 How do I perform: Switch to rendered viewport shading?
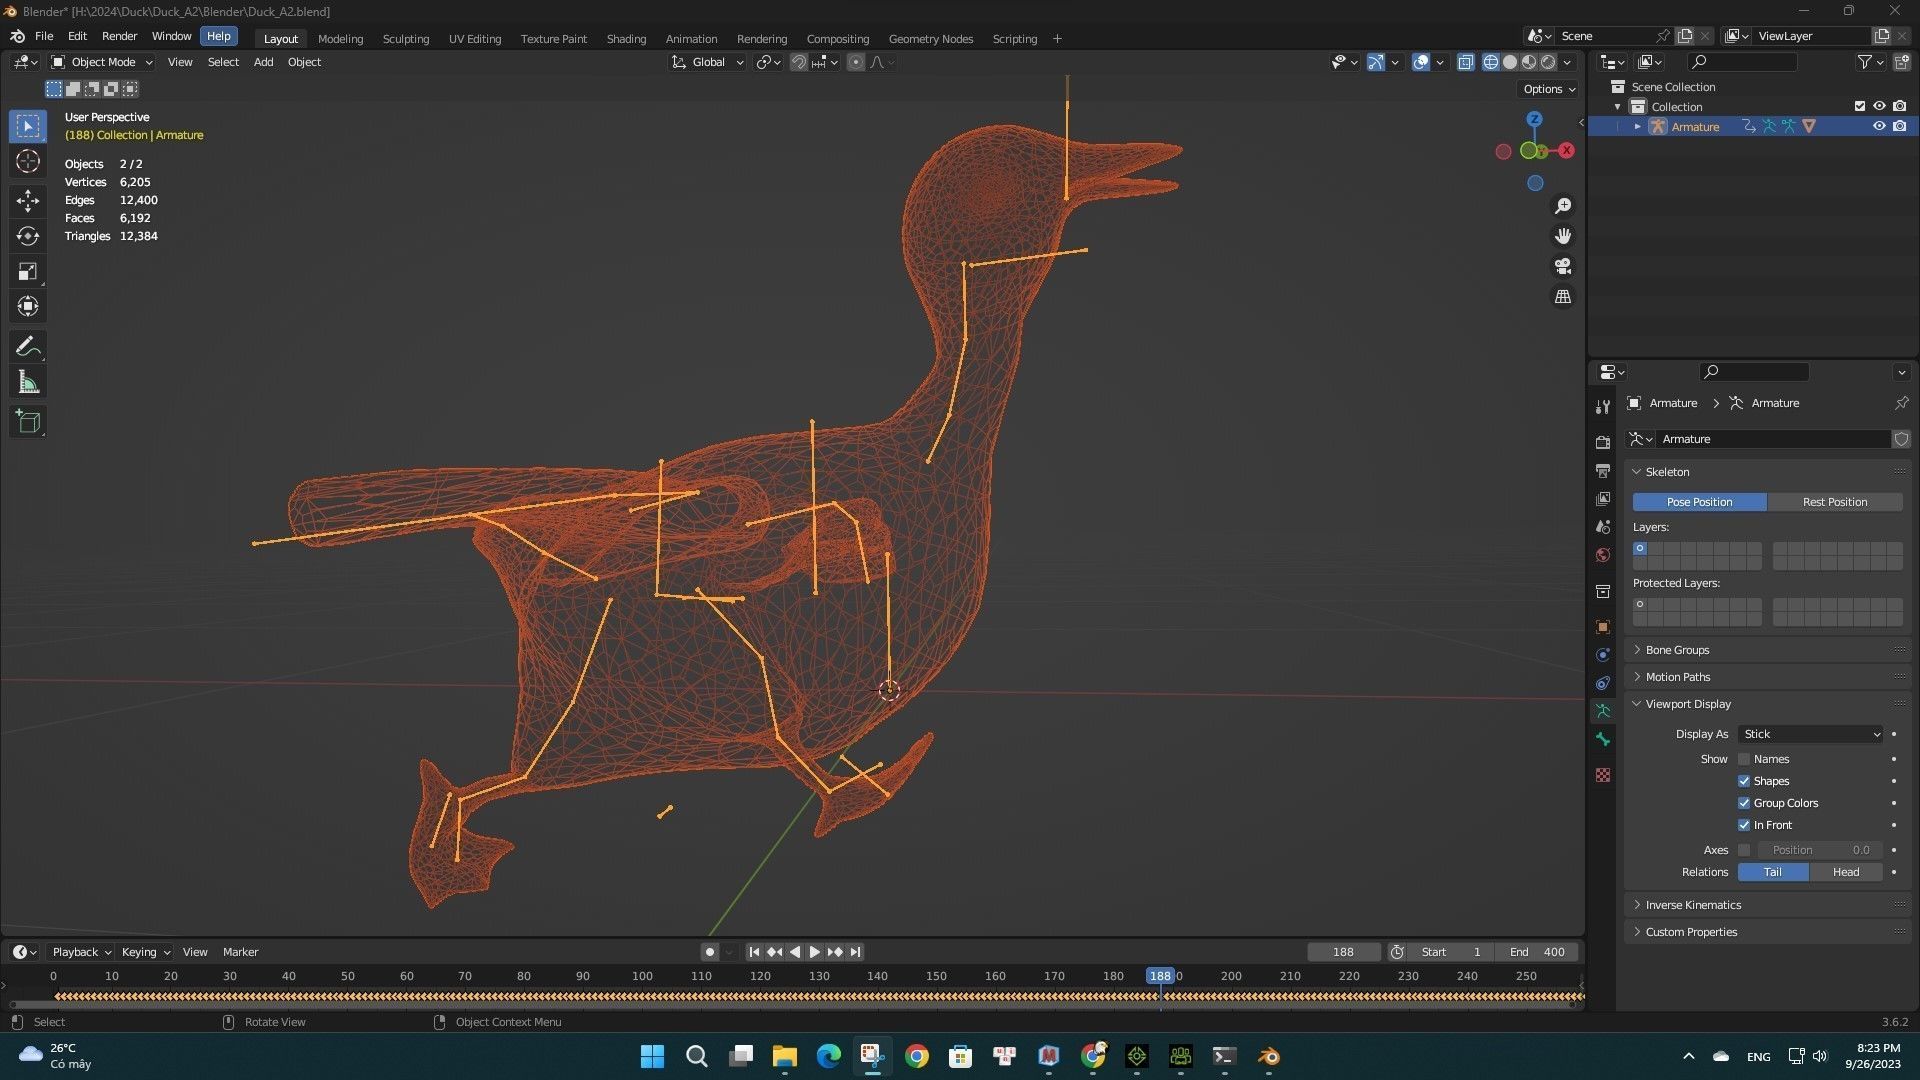1548,62
